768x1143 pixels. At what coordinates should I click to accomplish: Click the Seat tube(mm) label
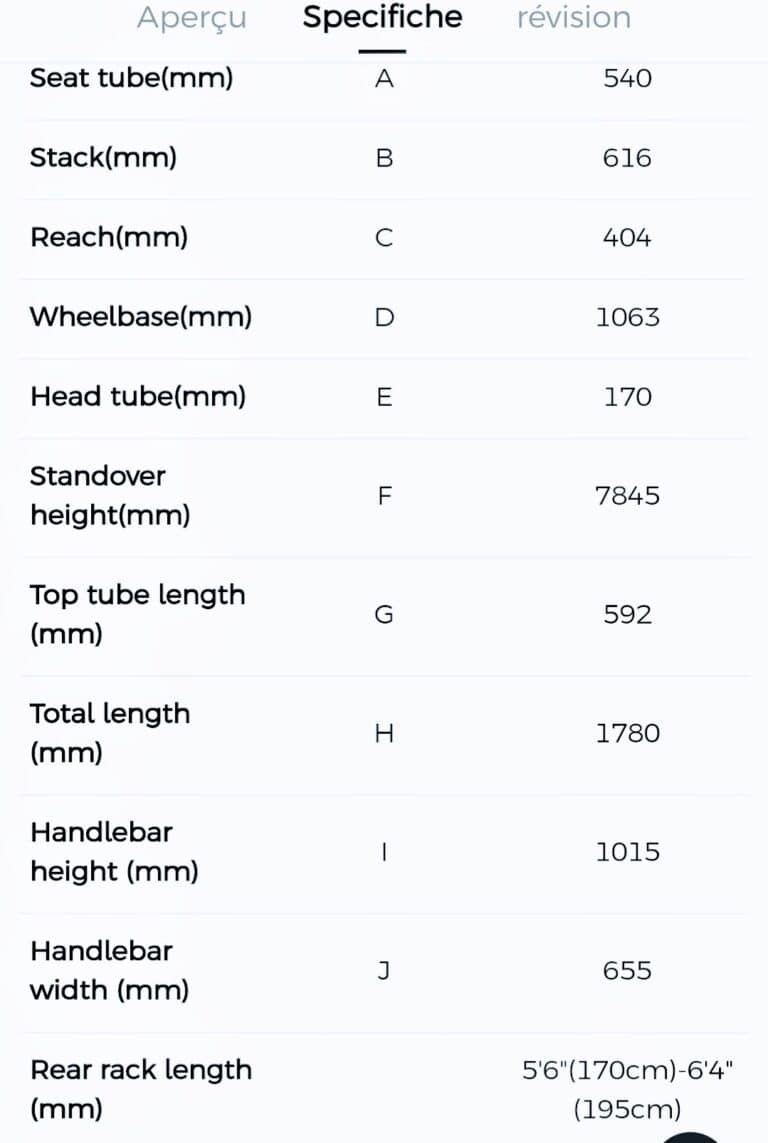click(x=131, y=78)
